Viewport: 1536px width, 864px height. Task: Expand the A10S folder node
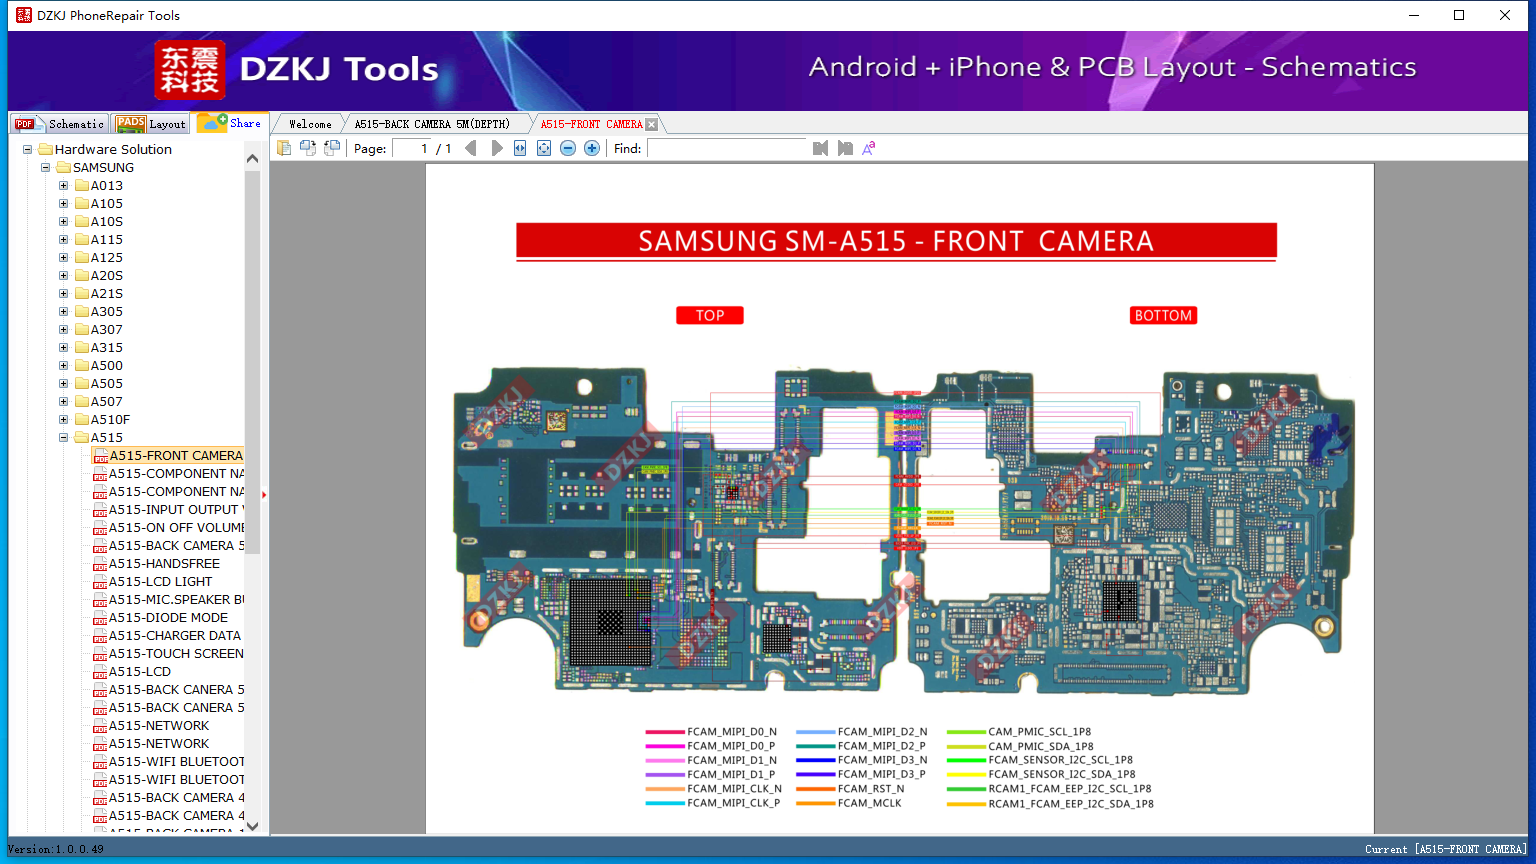[63, 221]
